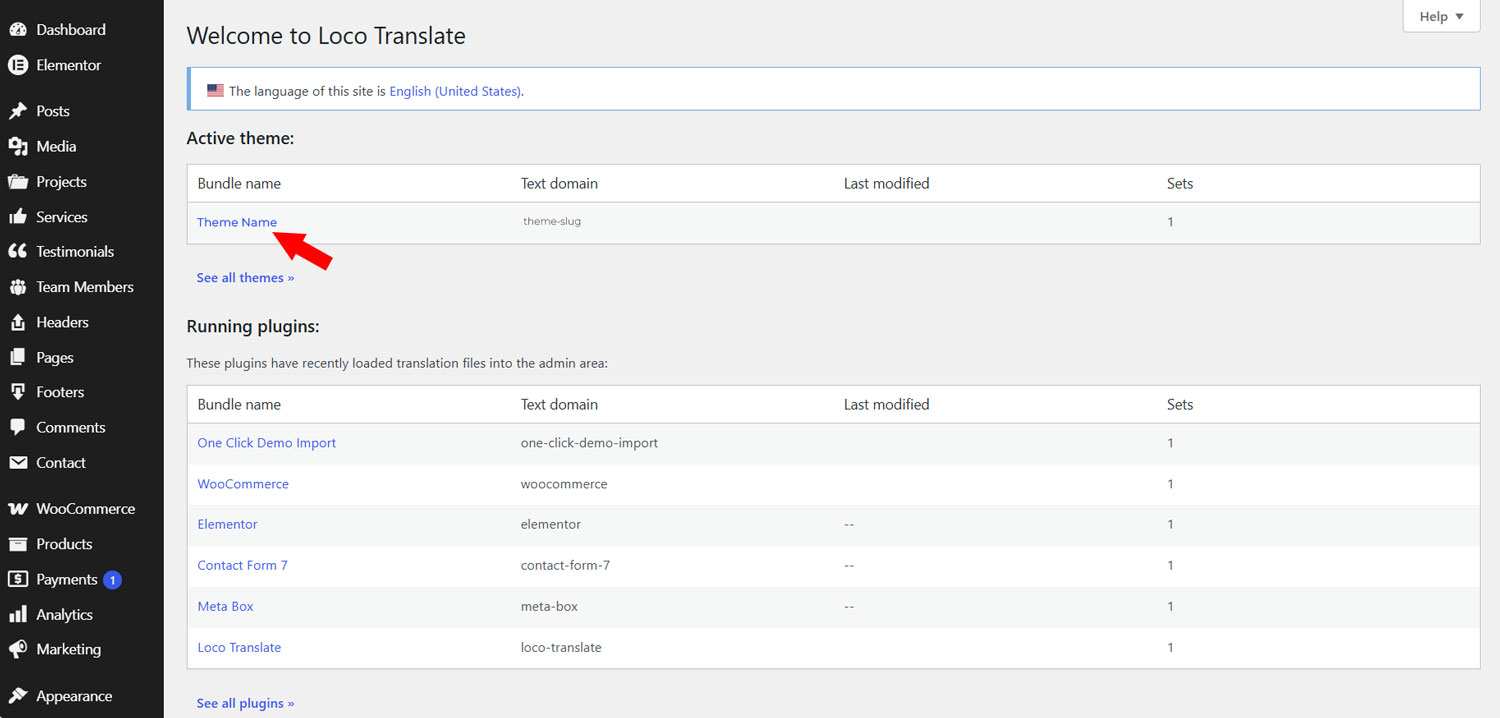Follow See all themes link

click(x=245, y=278)
